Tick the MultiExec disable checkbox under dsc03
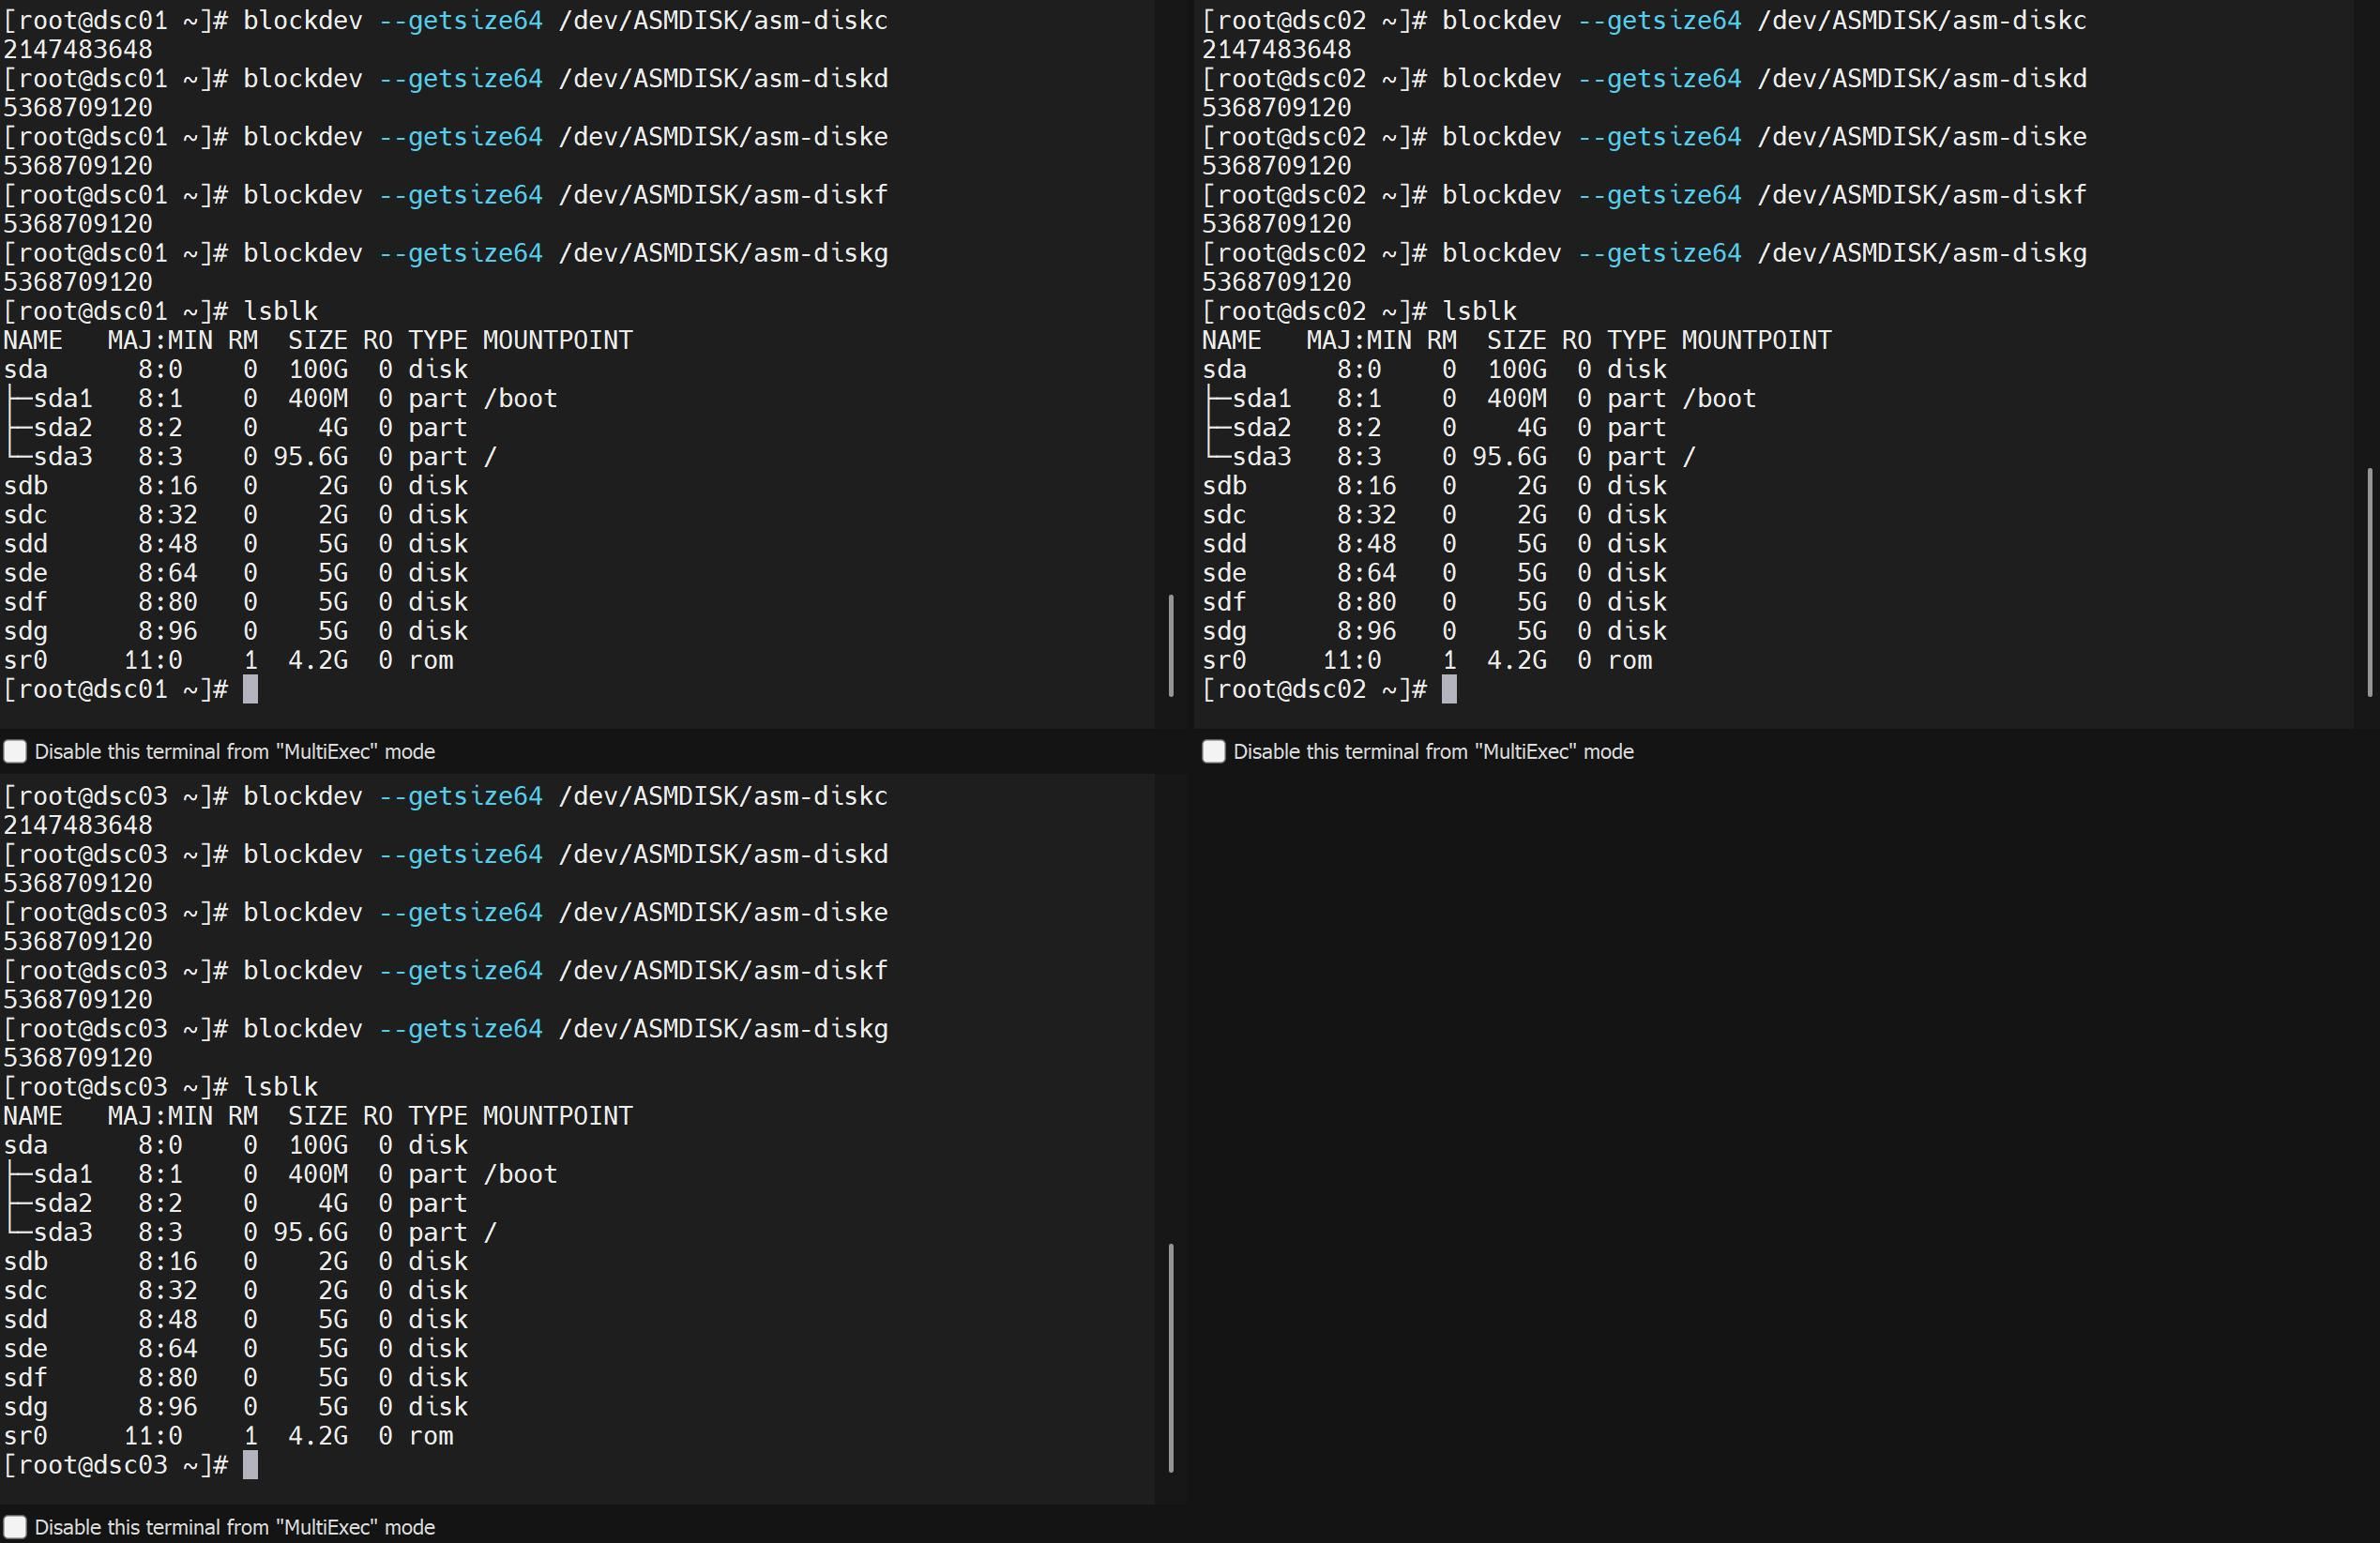The image size is (2380, 1543). (x=15, y=1527)
